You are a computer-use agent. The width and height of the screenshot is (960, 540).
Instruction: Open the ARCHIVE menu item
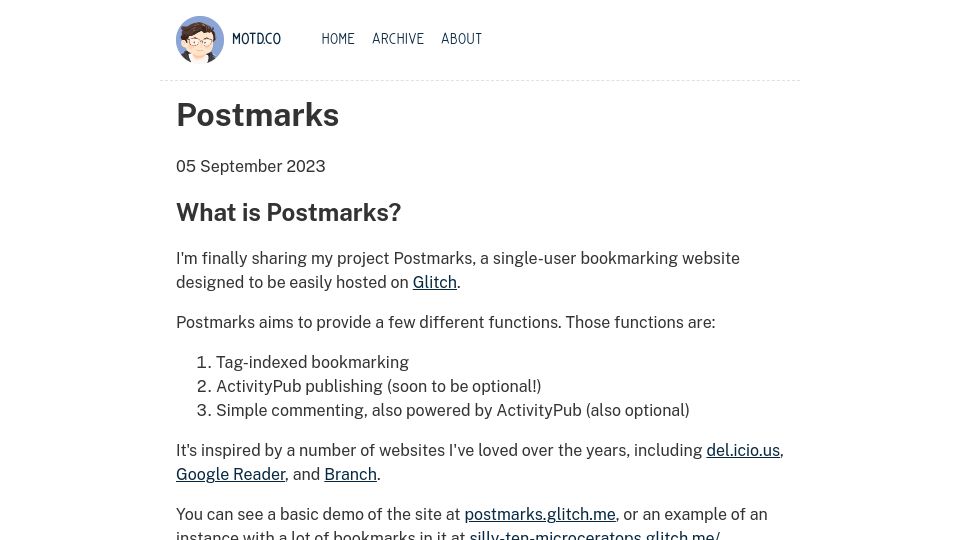(x=398, y=39)
